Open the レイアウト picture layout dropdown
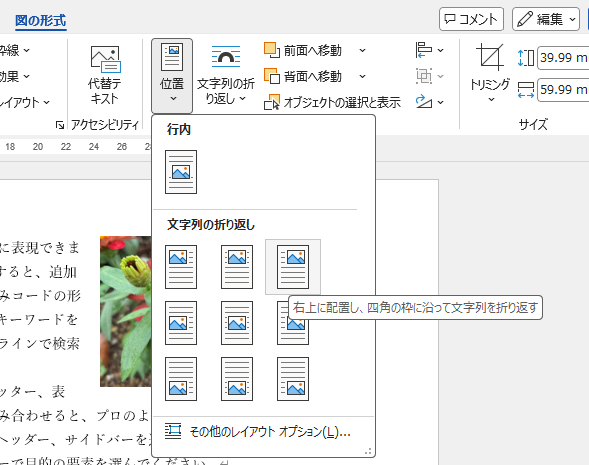Viewport: 589px width, 465px height. tap(24, 102)
